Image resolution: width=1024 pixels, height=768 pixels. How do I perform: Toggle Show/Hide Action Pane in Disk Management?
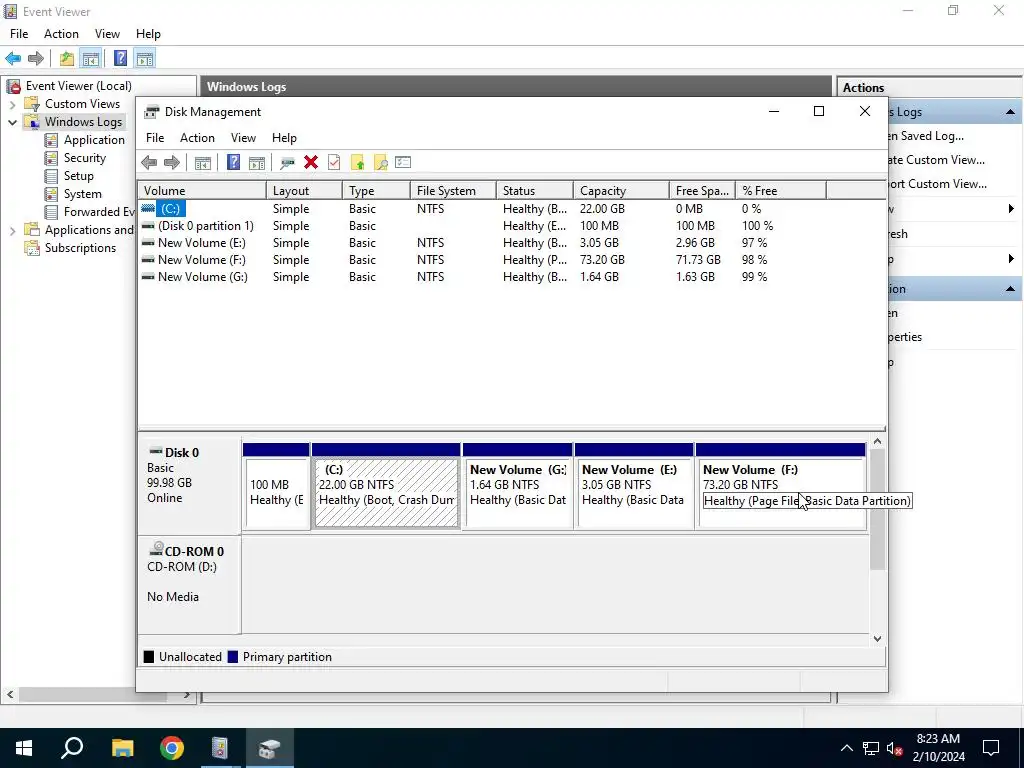(257, 163)
